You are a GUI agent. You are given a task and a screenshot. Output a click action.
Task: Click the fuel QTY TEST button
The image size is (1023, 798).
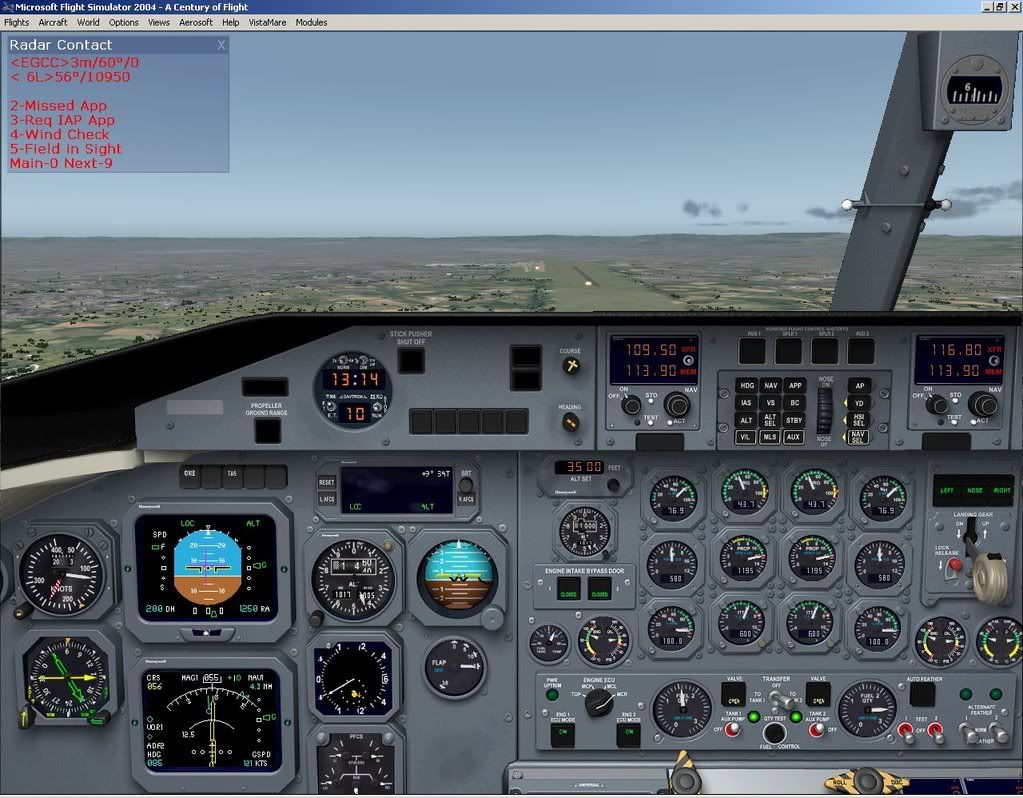(x=774, y=733)
